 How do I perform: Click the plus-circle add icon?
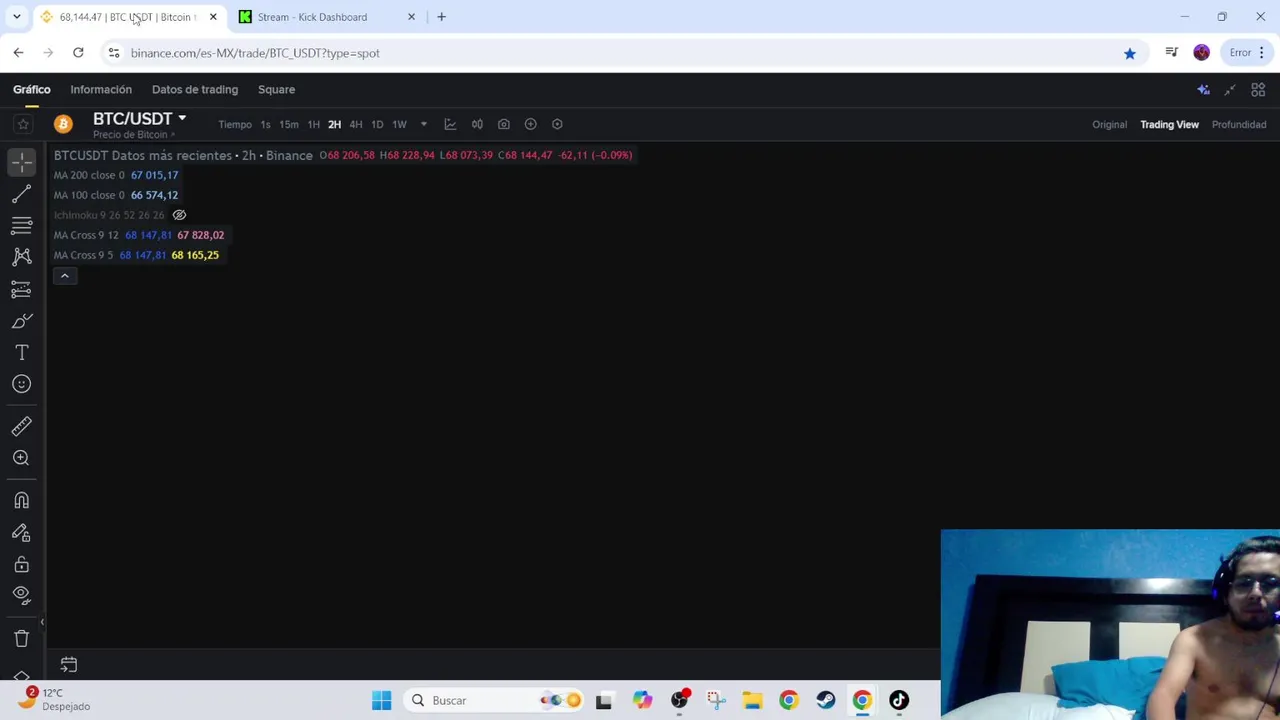click(531, 125)
